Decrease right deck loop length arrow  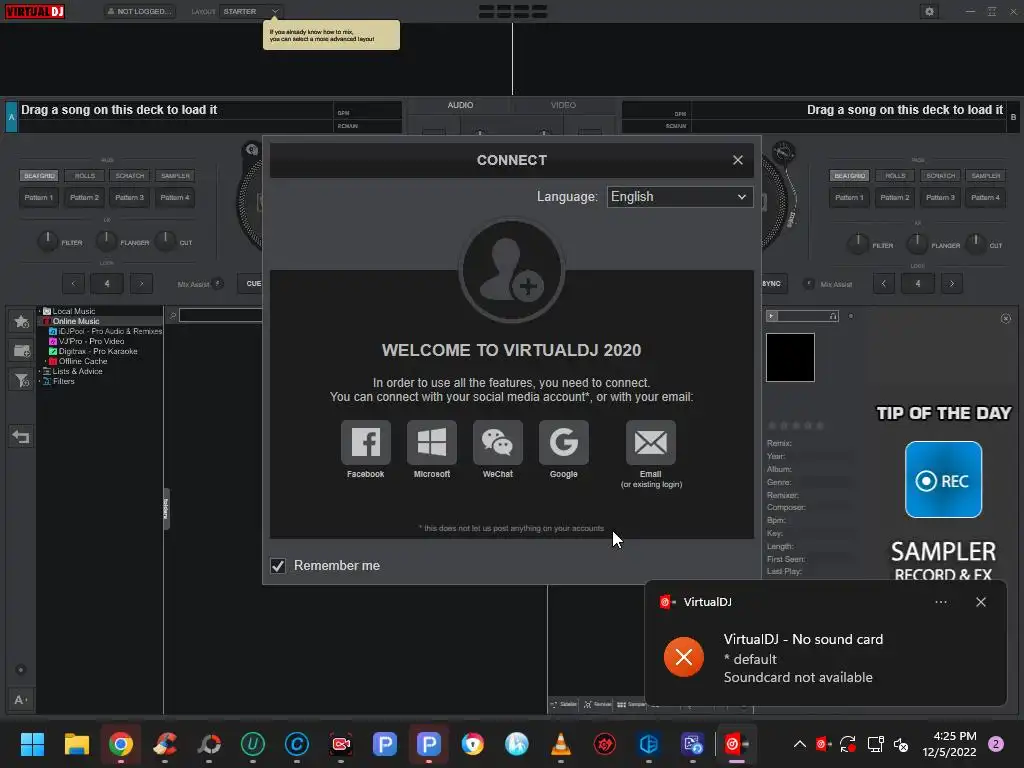[884, 283]
